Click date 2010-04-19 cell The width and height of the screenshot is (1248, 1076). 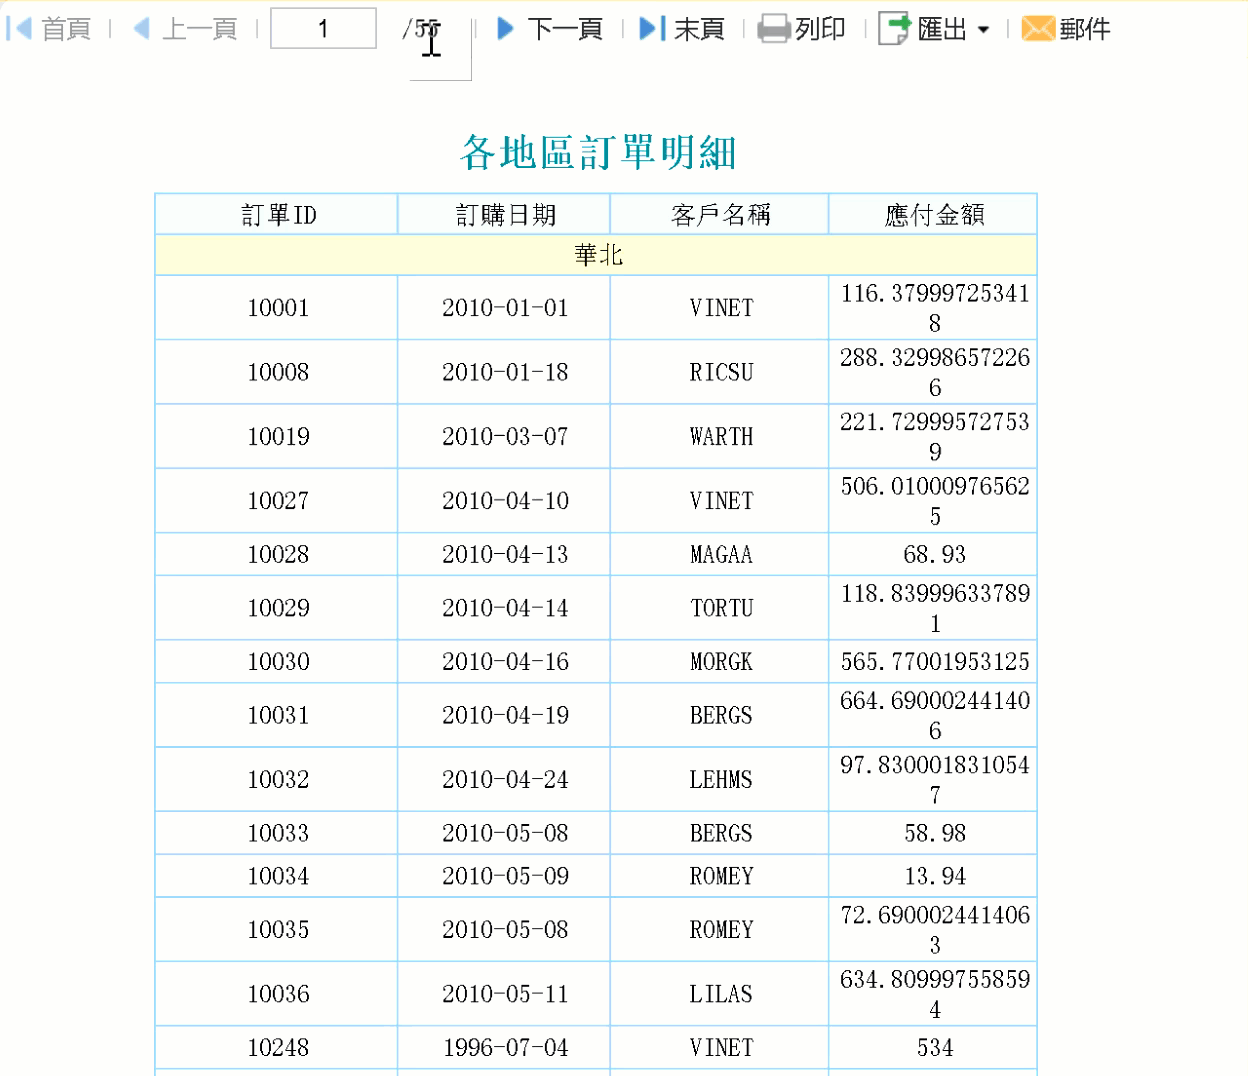pos(504,715)
